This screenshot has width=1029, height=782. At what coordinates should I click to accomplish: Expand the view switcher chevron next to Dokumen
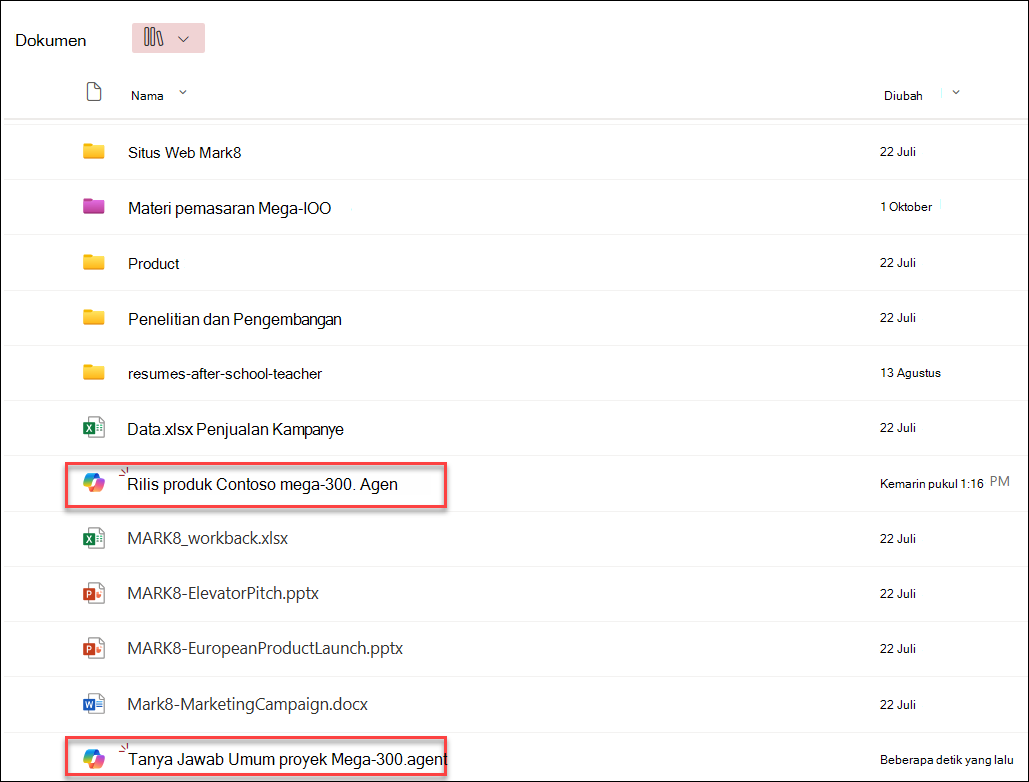(x=184, y=39)
